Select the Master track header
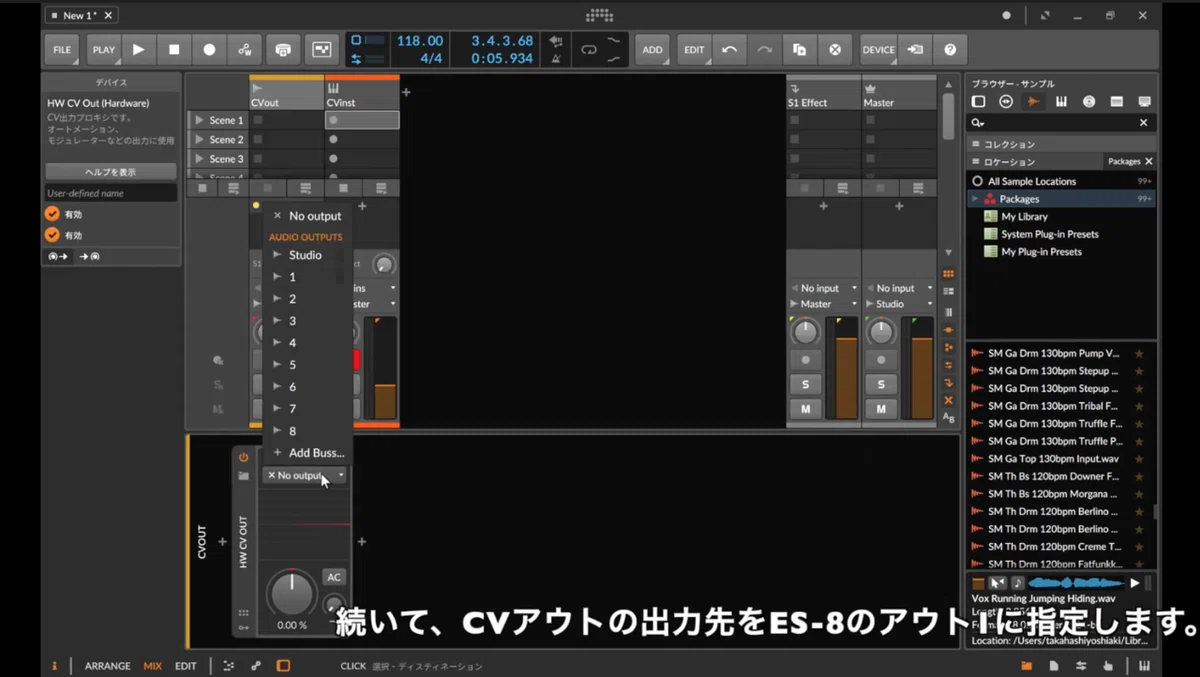The width and height of the screenshot is (1200, 677). (x=898, y=95)
